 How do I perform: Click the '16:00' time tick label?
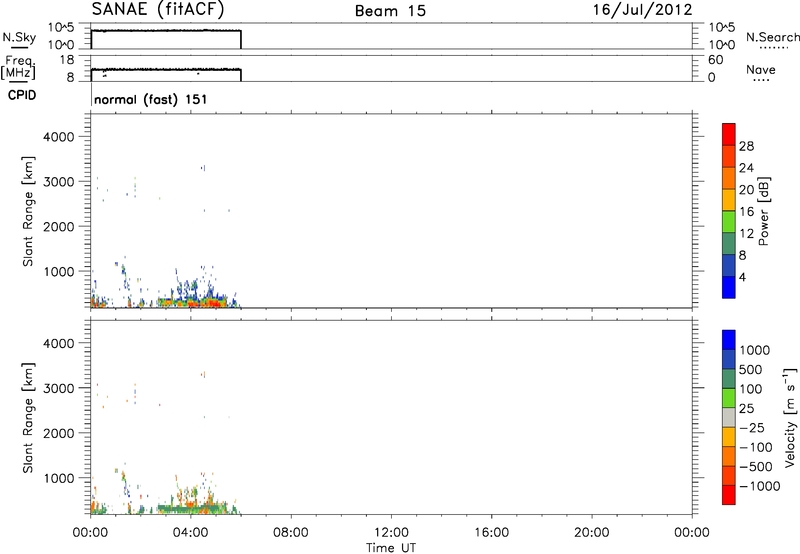point(491,533)
